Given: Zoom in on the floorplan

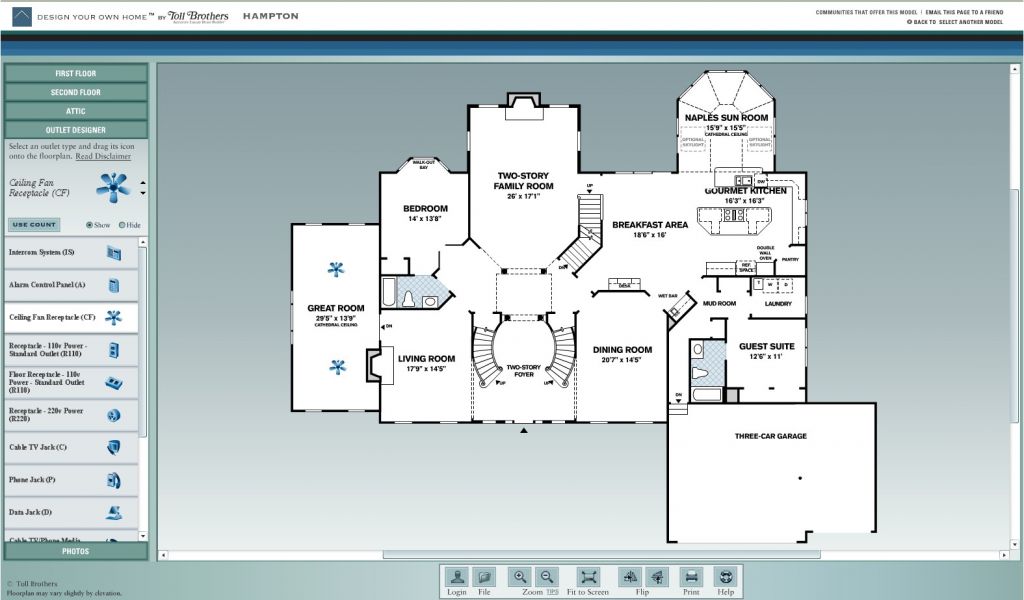Looking at the screenshot, I should click(520, 577).
